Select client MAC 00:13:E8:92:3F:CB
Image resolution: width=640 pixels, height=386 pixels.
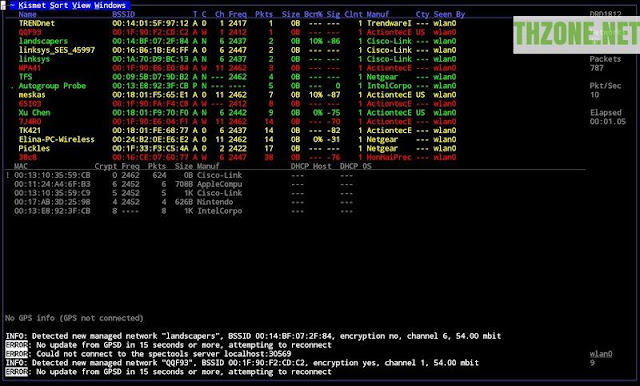(x=52, y=211)
